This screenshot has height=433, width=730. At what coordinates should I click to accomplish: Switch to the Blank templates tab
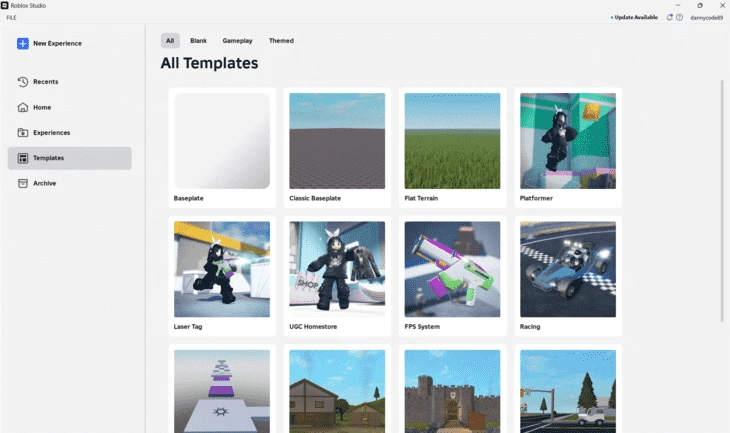[x=198, y=41]
